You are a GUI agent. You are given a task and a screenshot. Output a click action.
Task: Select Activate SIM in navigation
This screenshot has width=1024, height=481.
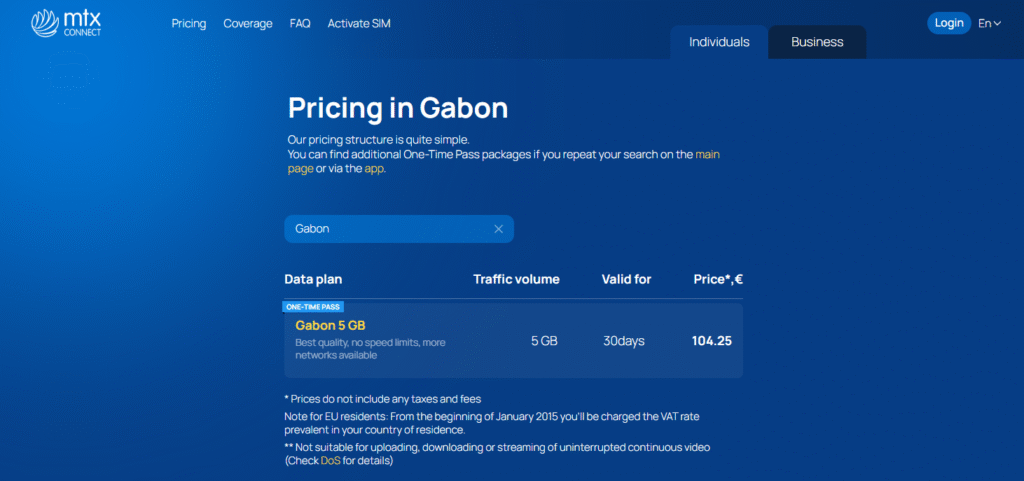coord(359,24)
